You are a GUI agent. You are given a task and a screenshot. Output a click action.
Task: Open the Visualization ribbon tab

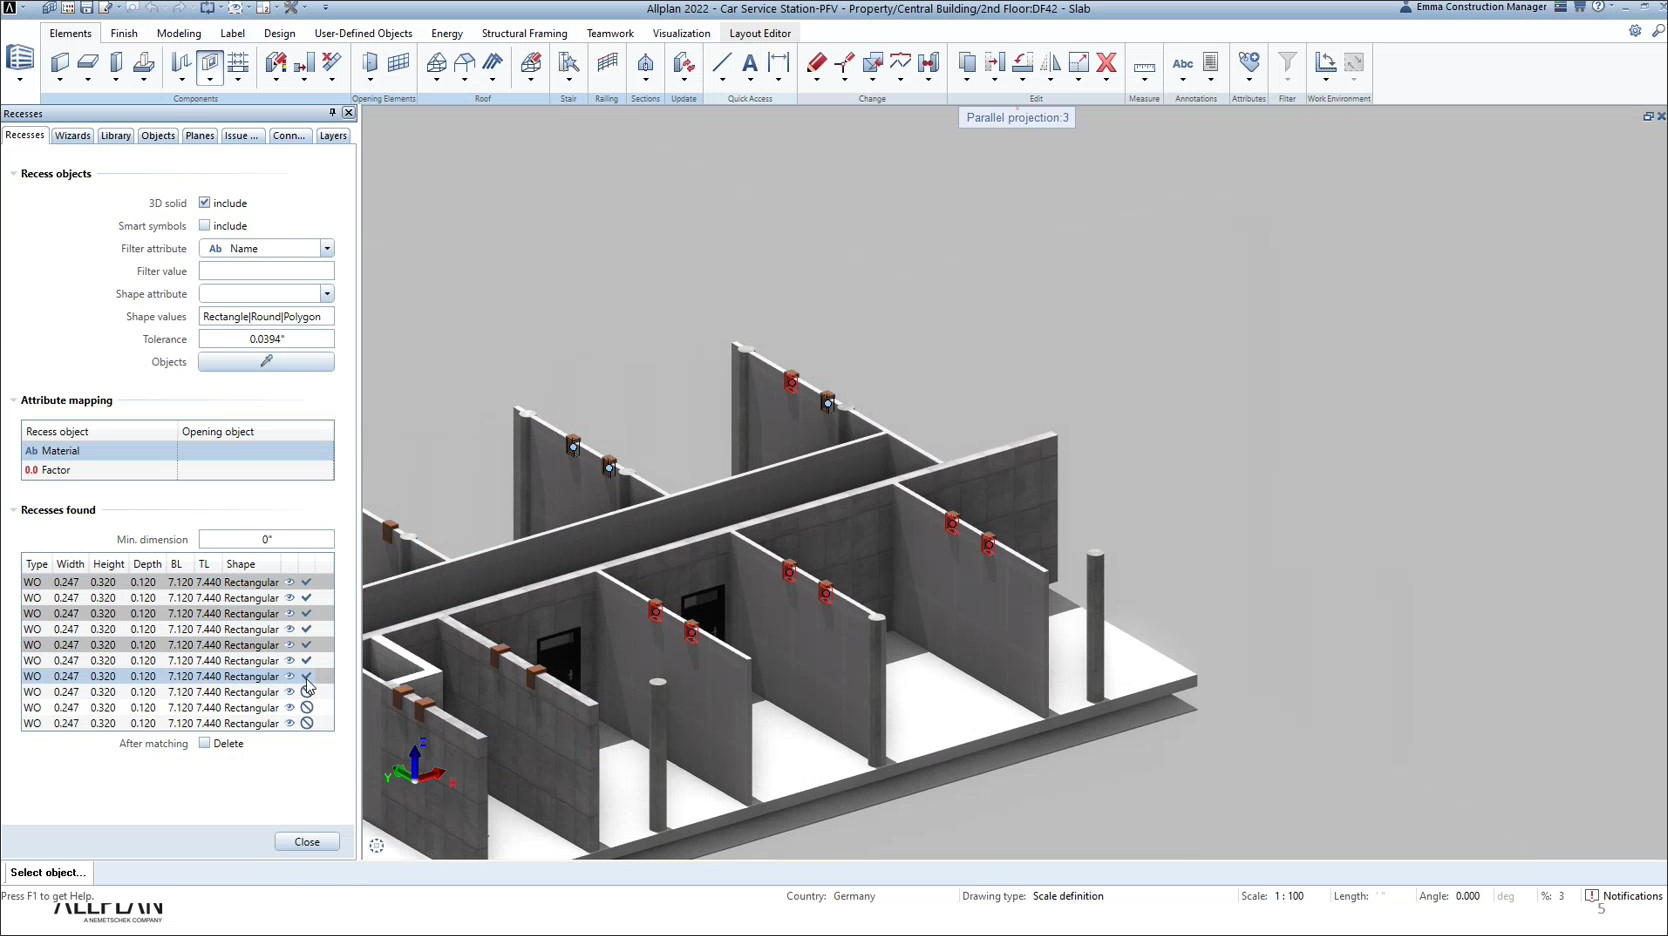(x=681, y=33)
